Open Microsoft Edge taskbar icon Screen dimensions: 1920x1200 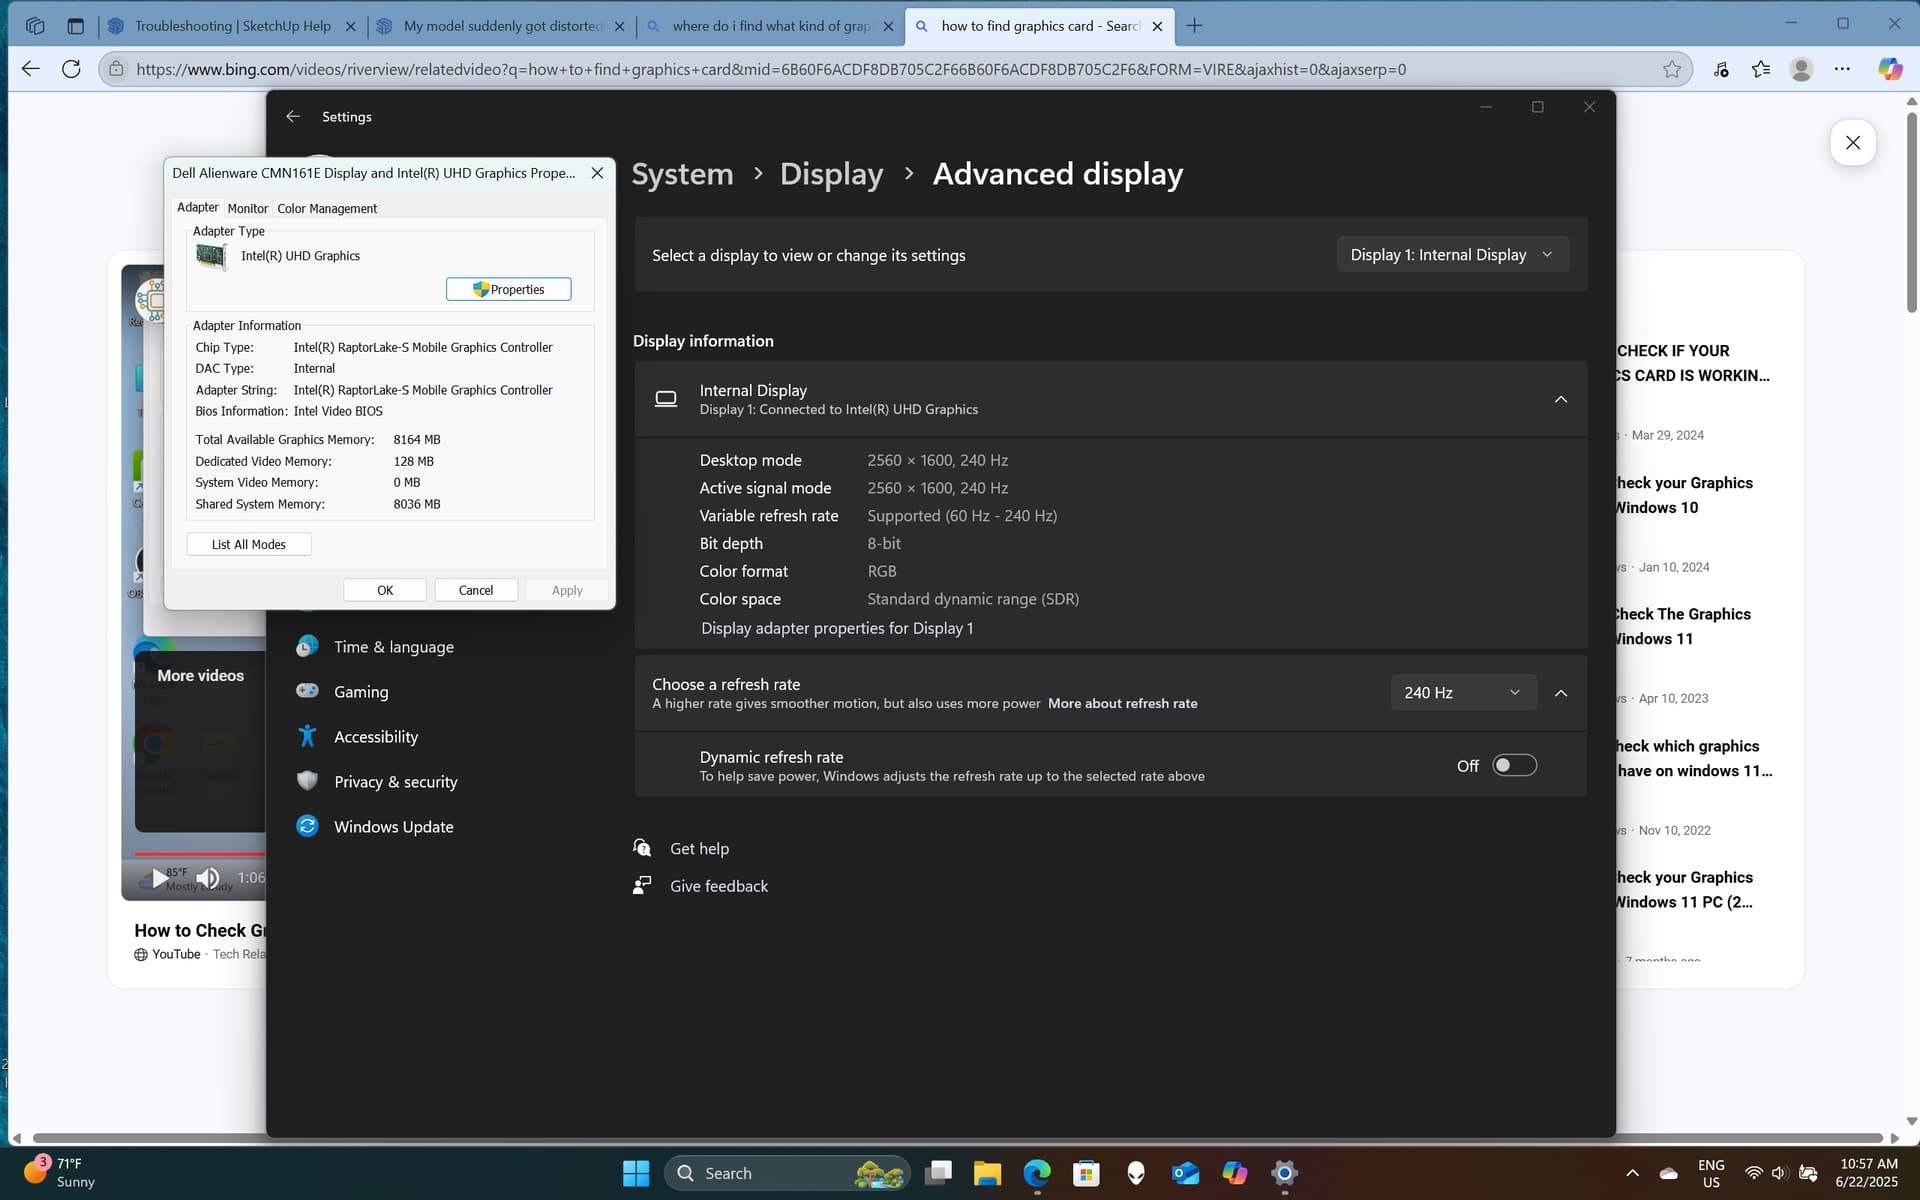pos(1037,1173)
